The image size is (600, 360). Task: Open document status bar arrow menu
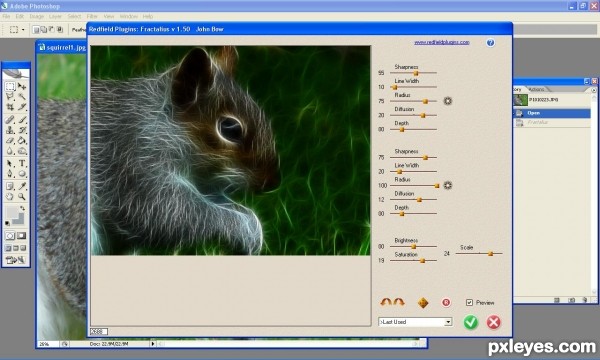click(x=153, y=344)
